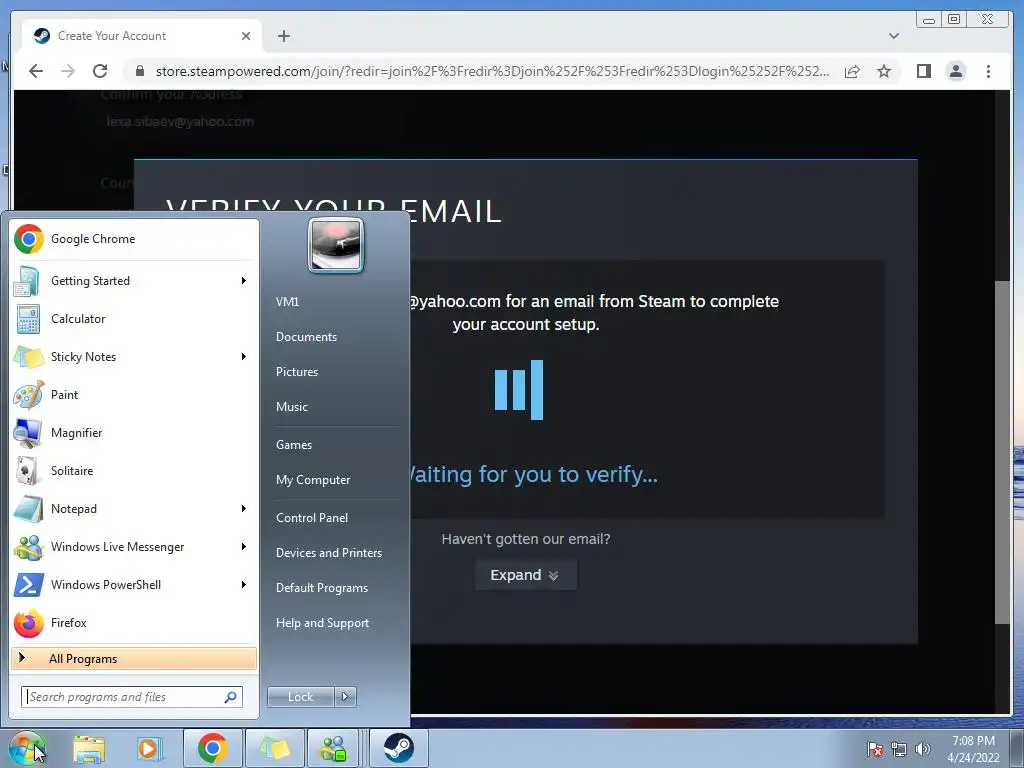Open Pictures from Start menu
The width and height of the screenshot is (1024, 768).
point(297,372)
